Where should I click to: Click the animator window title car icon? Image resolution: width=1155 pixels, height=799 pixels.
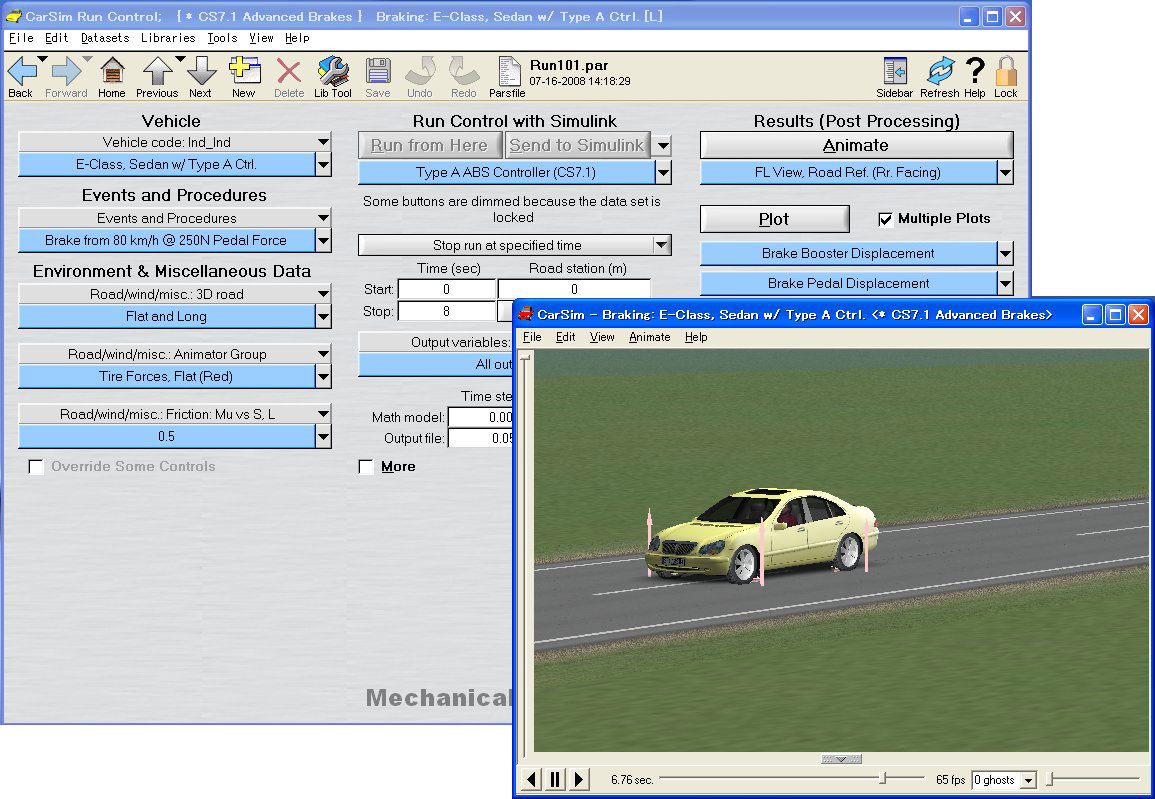click(x=525, y=314)
